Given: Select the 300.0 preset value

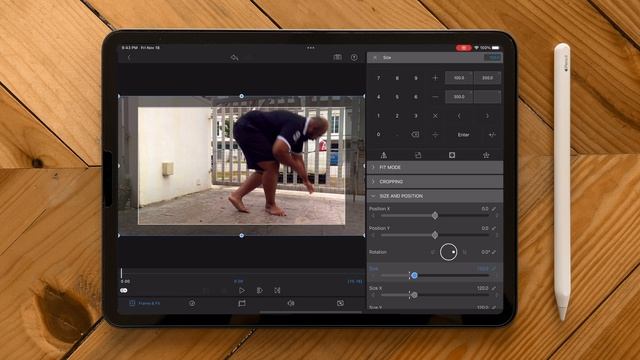Looking at the screenshot, I should tap(459, 97).
